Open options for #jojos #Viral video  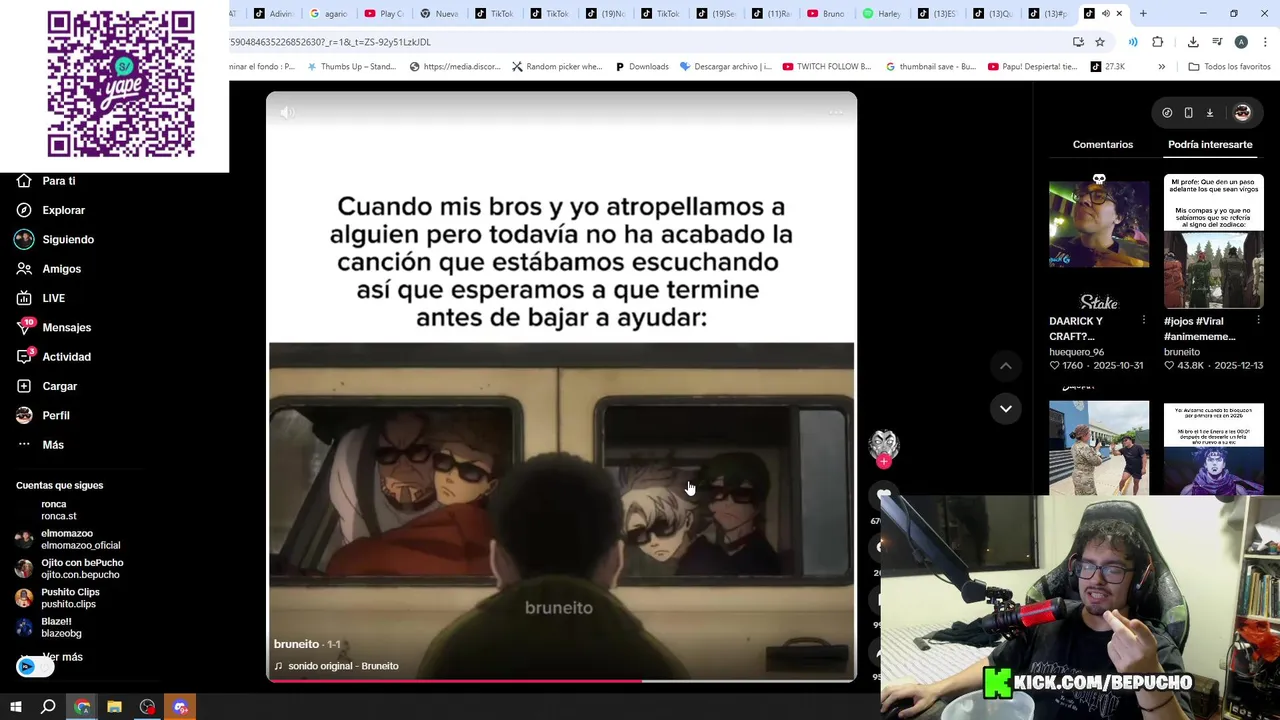(x=1258, y=321)
